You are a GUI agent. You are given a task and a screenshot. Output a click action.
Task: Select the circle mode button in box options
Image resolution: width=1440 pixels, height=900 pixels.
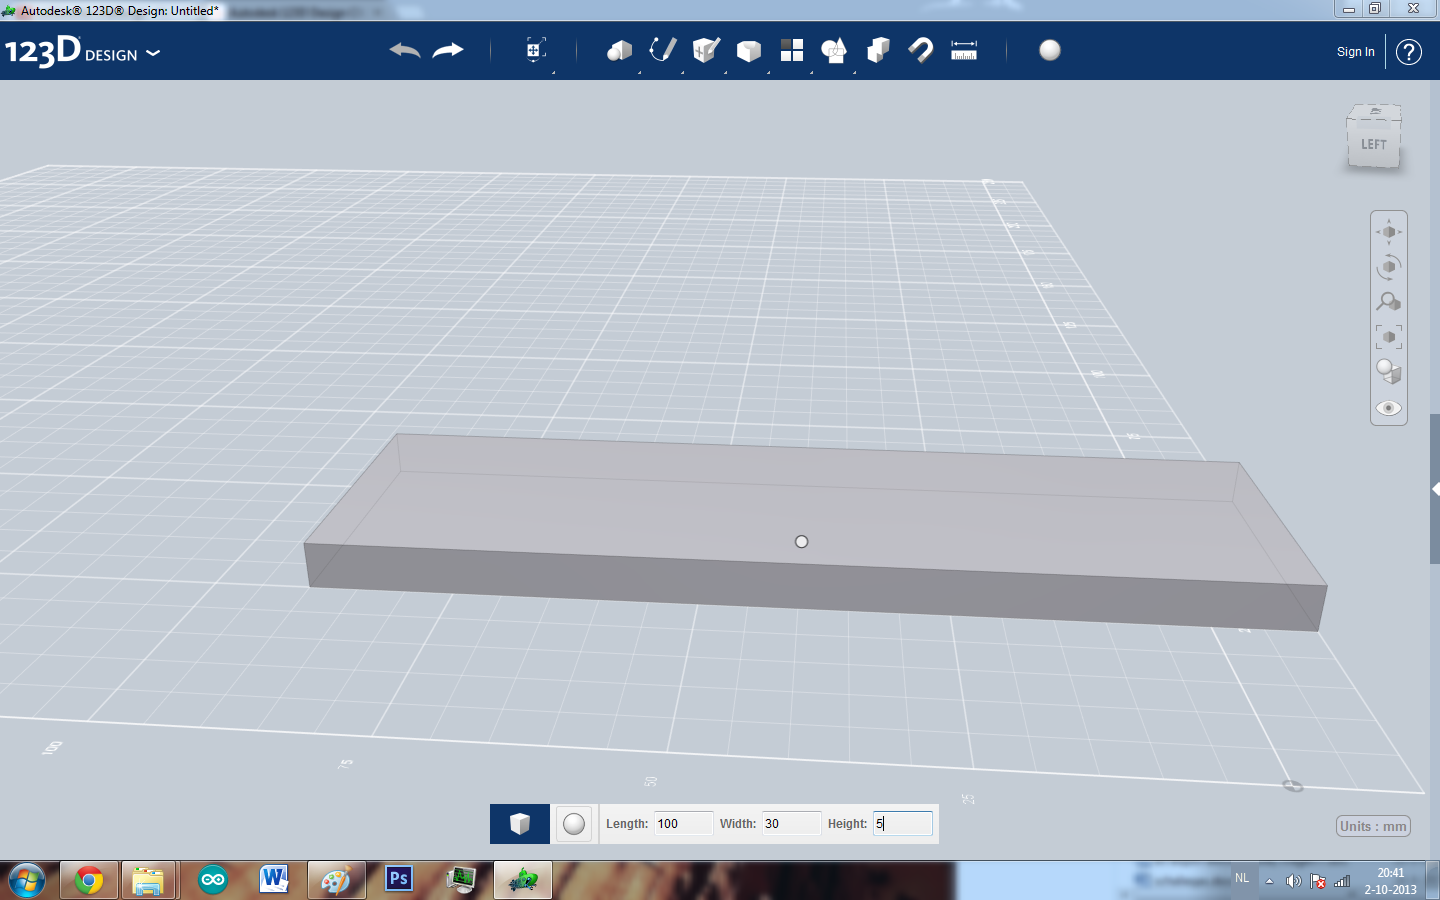coord(574,824)
